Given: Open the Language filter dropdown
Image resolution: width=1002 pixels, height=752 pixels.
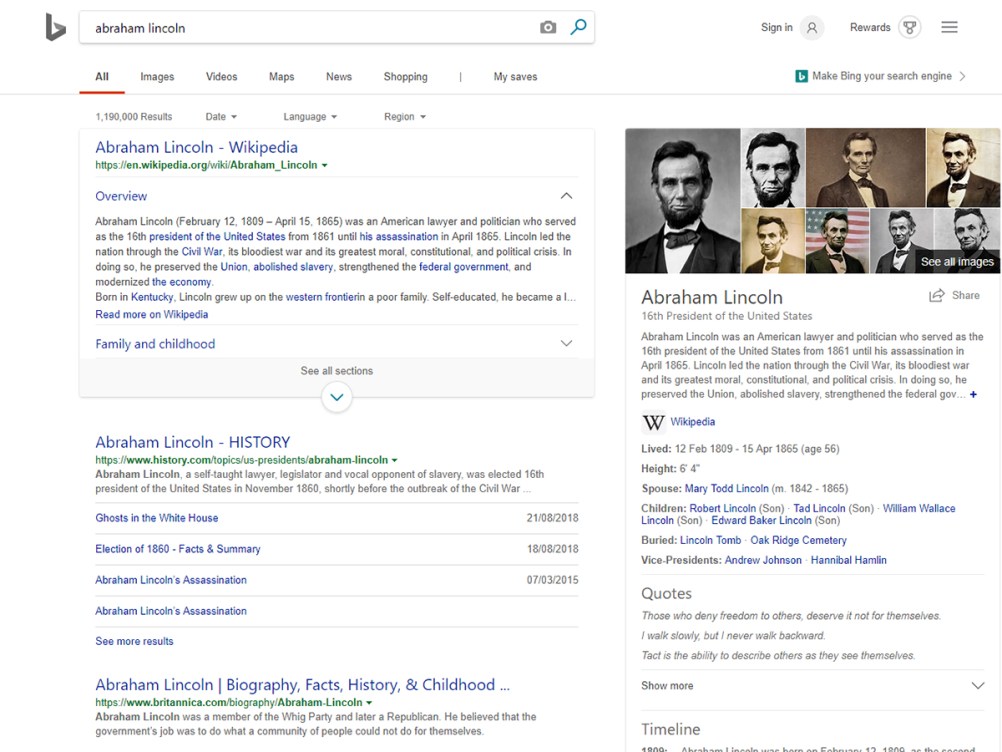Looking at the screenshot, I should point(309,116).
